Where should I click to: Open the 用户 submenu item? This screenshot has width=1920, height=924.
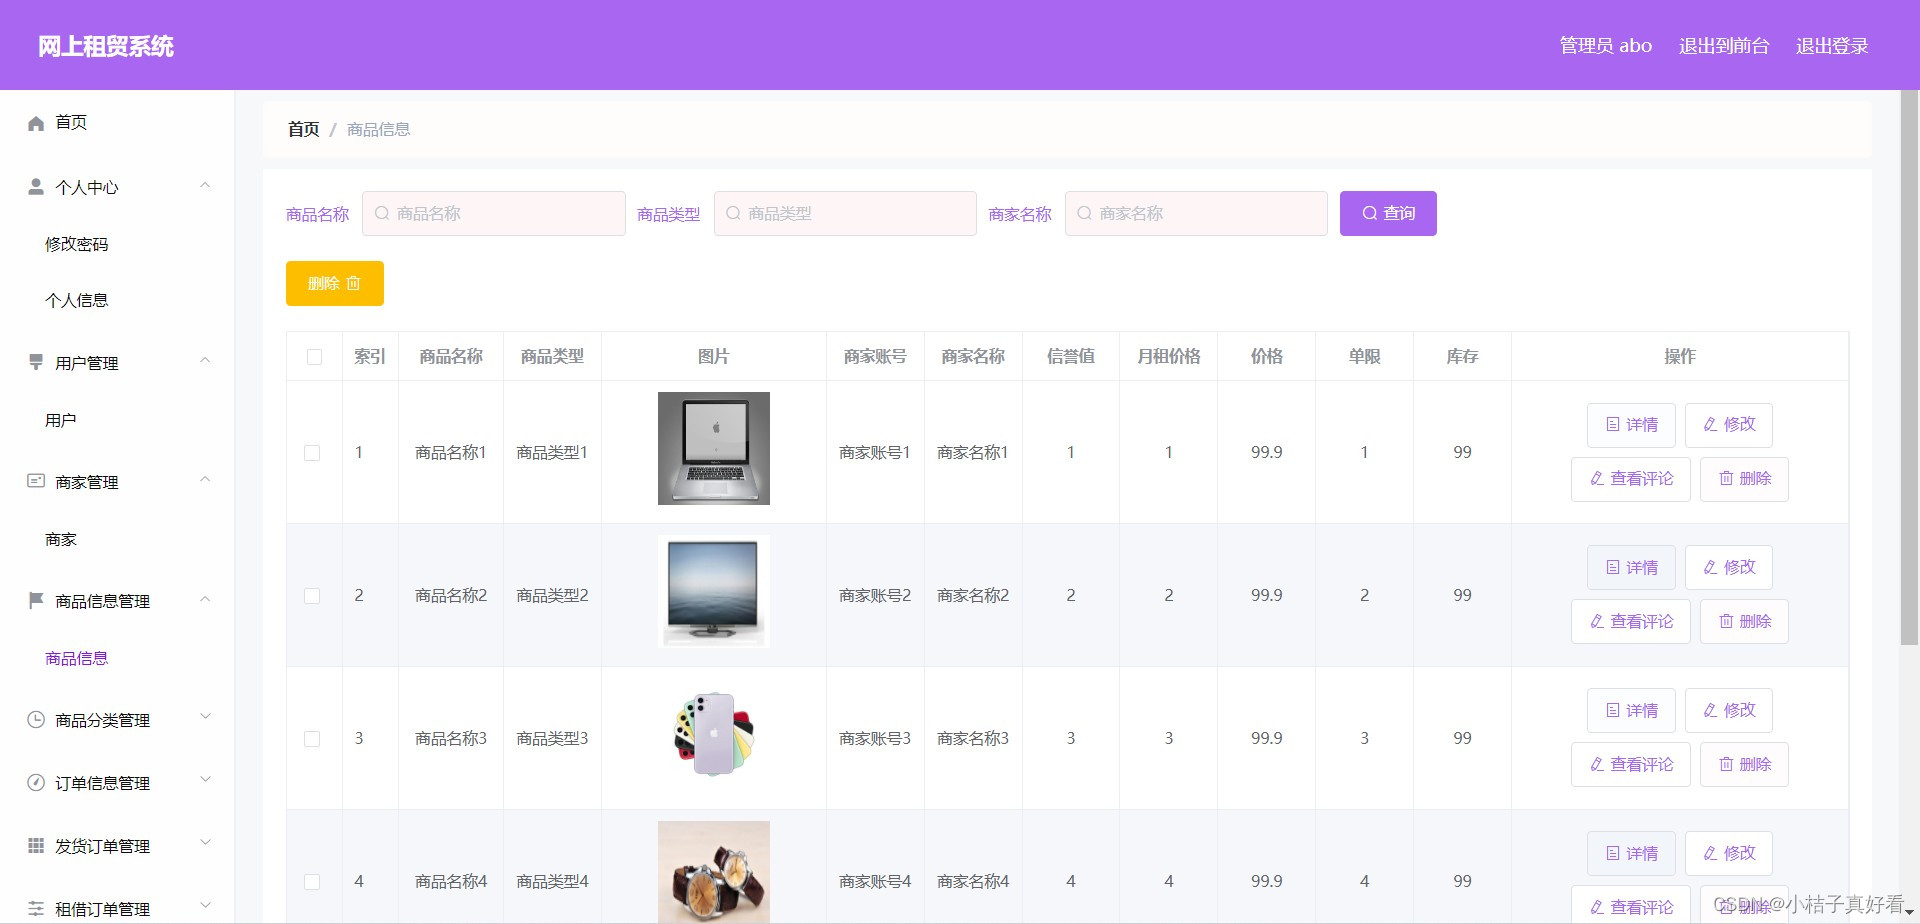pyautogui.click(x=60, y=420)
